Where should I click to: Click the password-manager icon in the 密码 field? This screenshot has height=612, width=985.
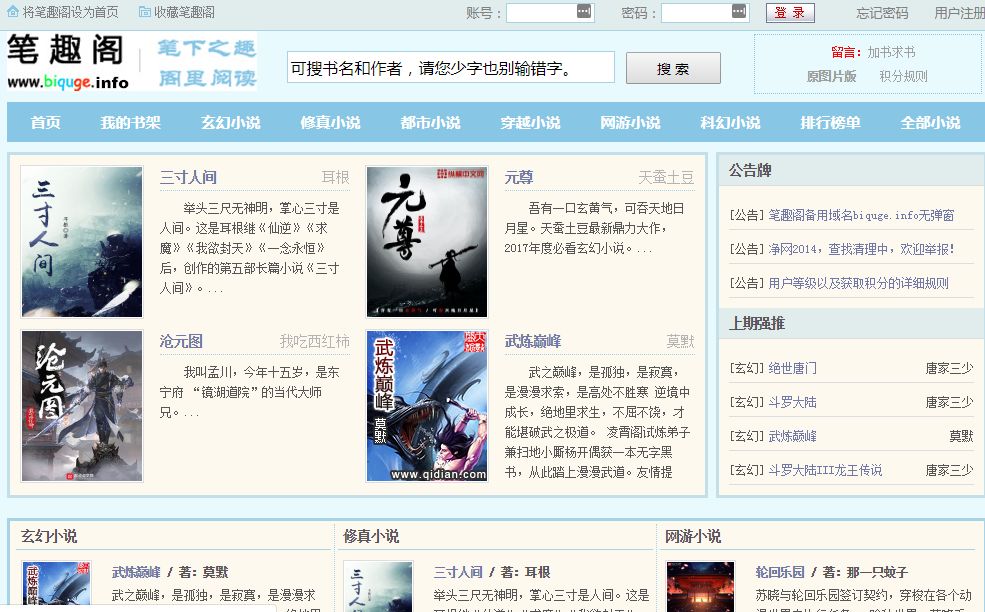[739, 11]
